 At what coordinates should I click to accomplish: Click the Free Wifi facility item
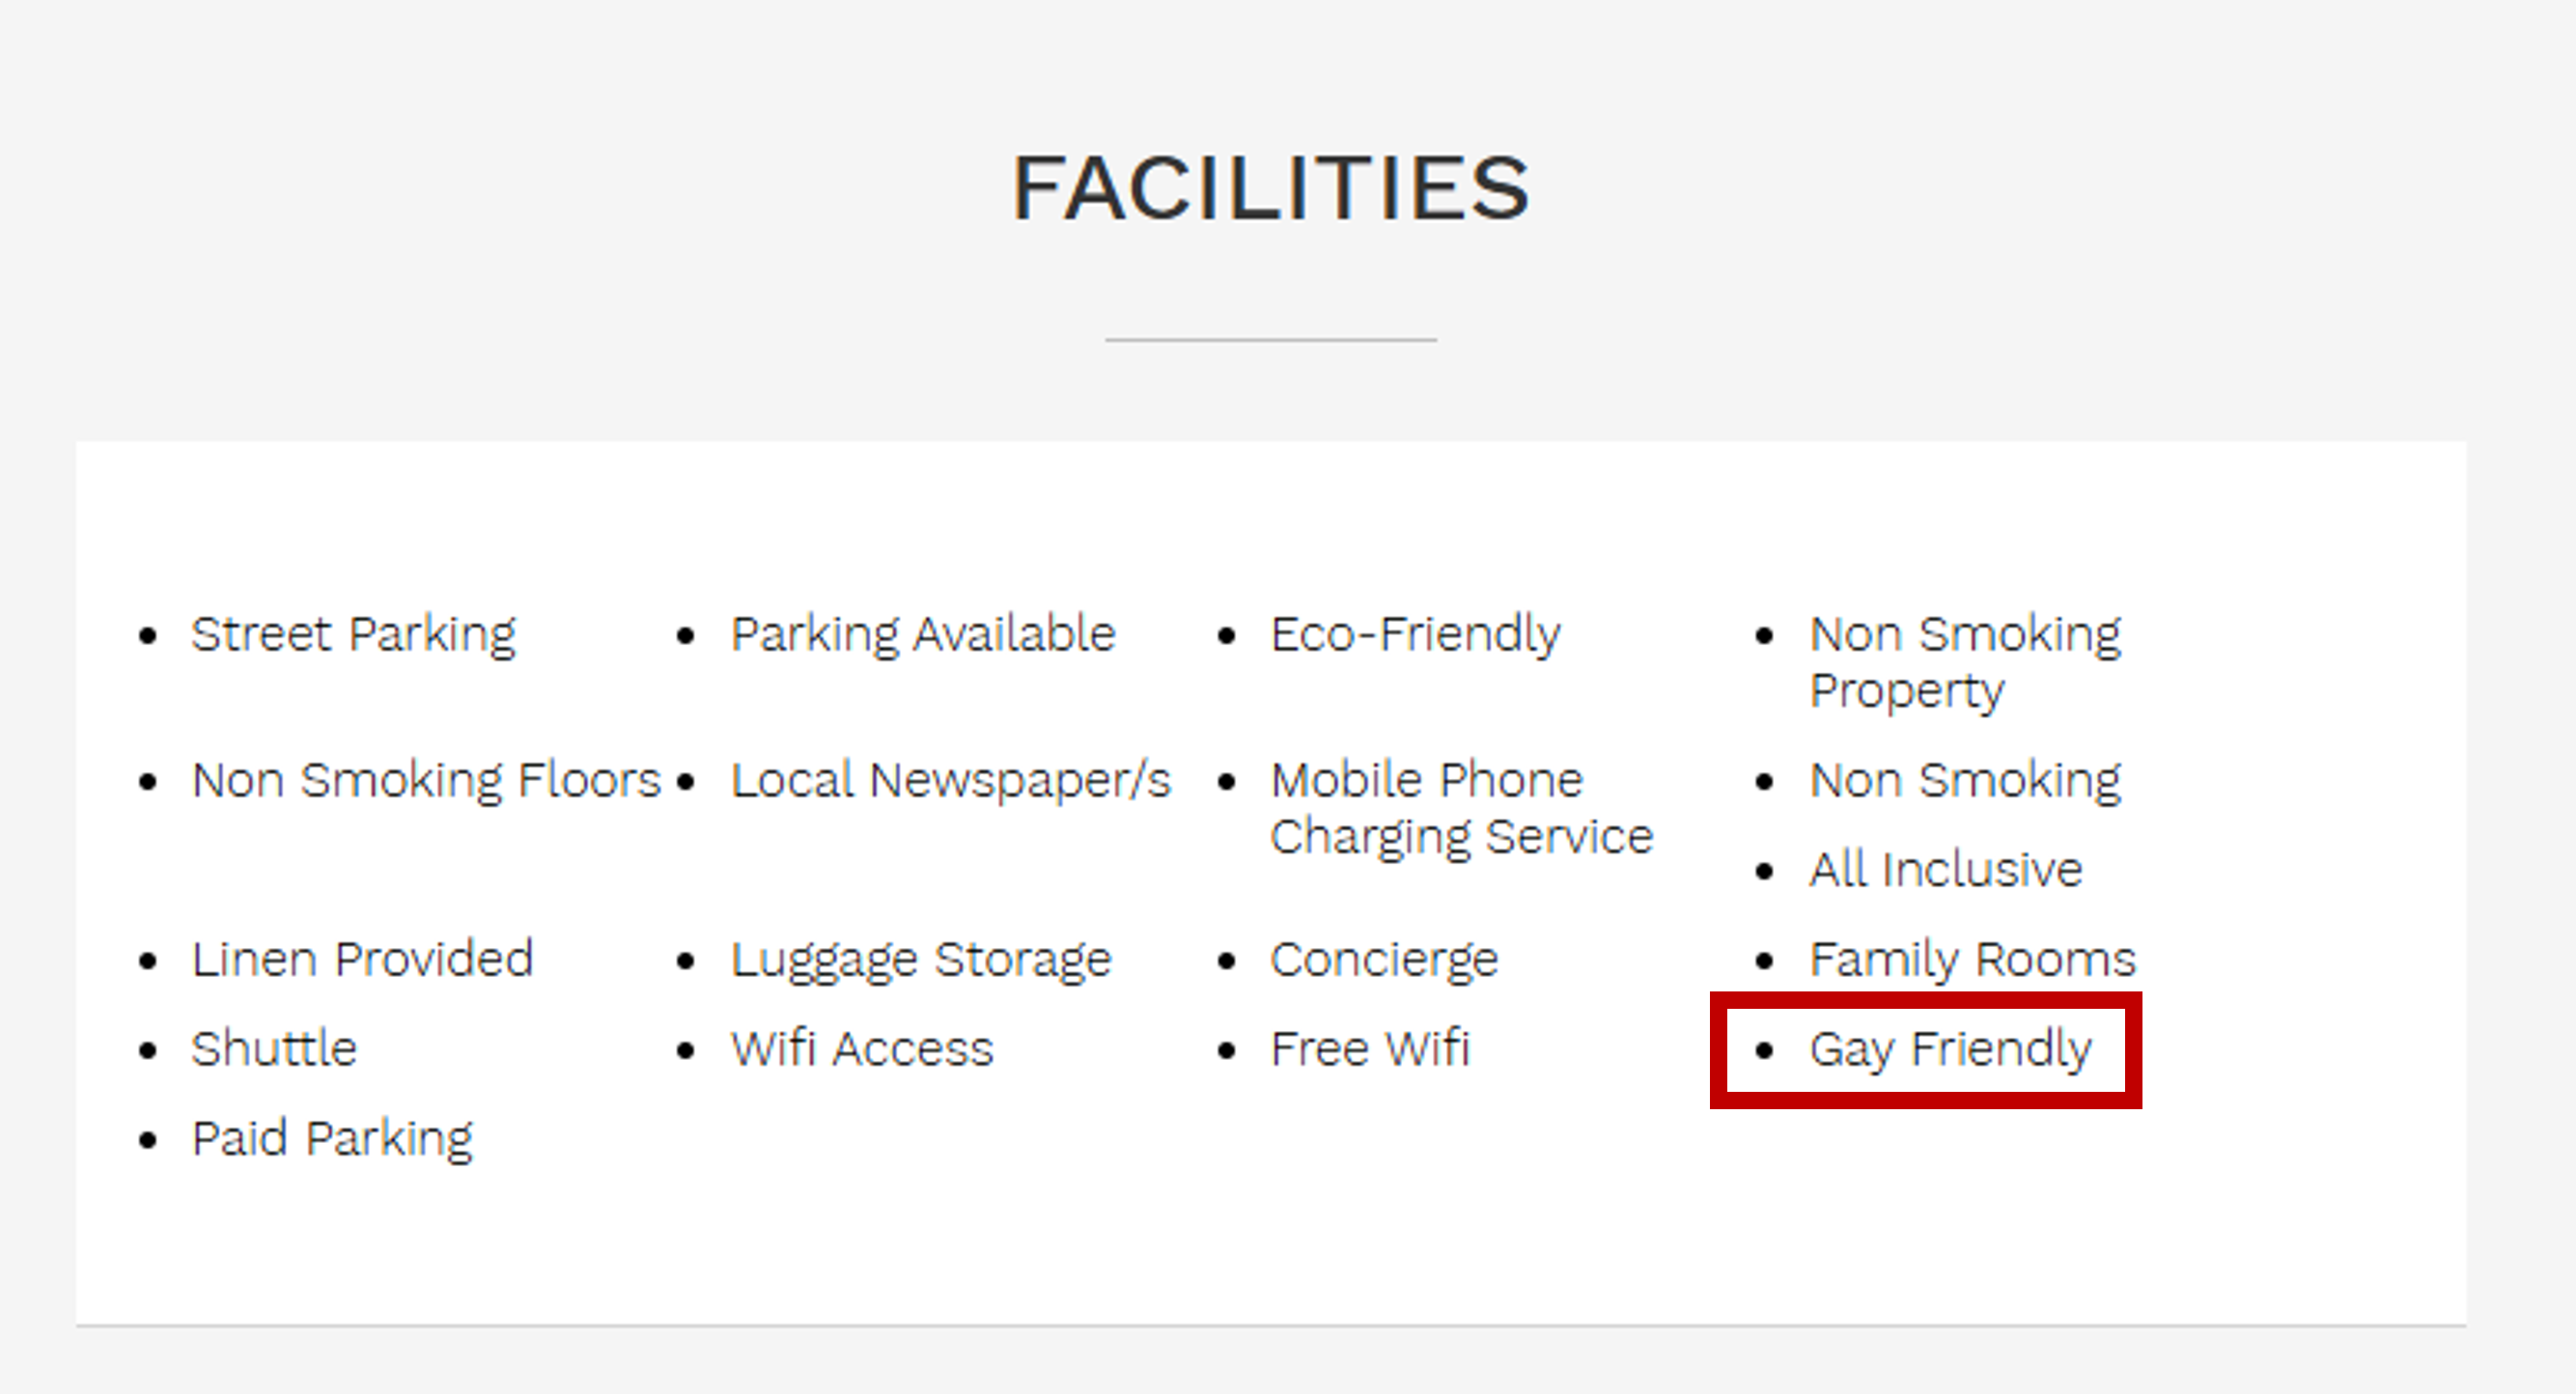tap(1370, 1049)
